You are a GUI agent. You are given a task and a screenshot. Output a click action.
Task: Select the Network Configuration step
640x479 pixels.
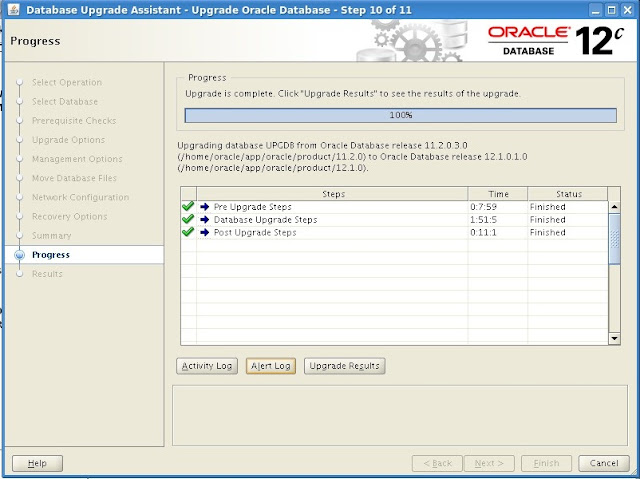pos(80,197)
